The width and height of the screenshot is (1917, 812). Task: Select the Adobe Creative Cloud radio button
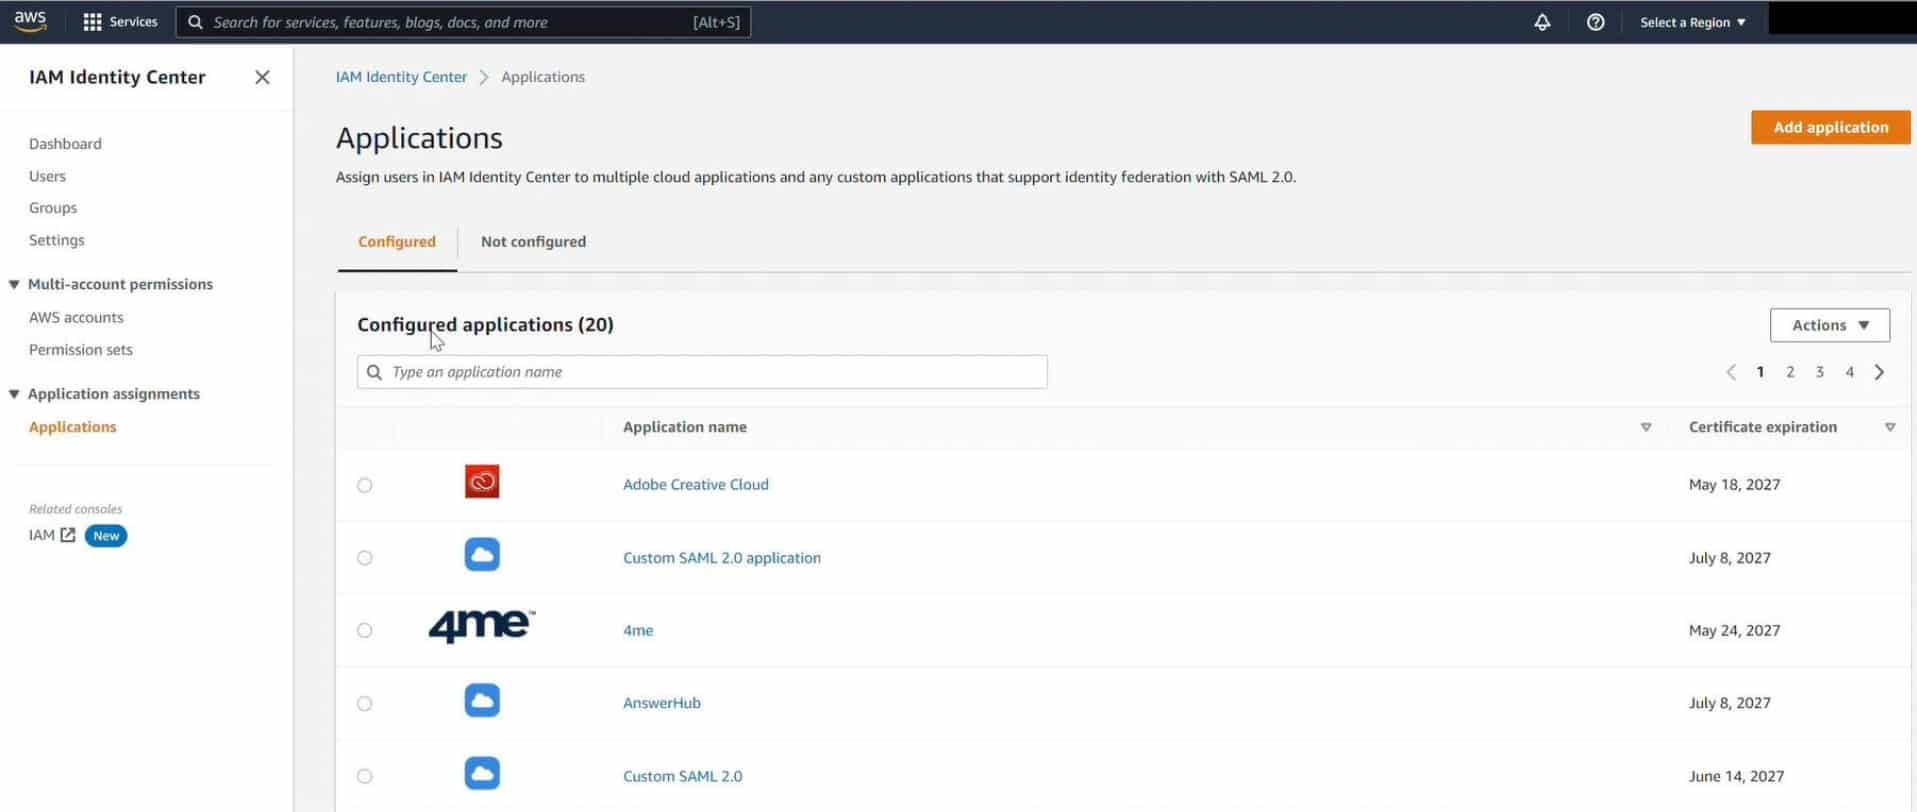click(x=365, y=485)
